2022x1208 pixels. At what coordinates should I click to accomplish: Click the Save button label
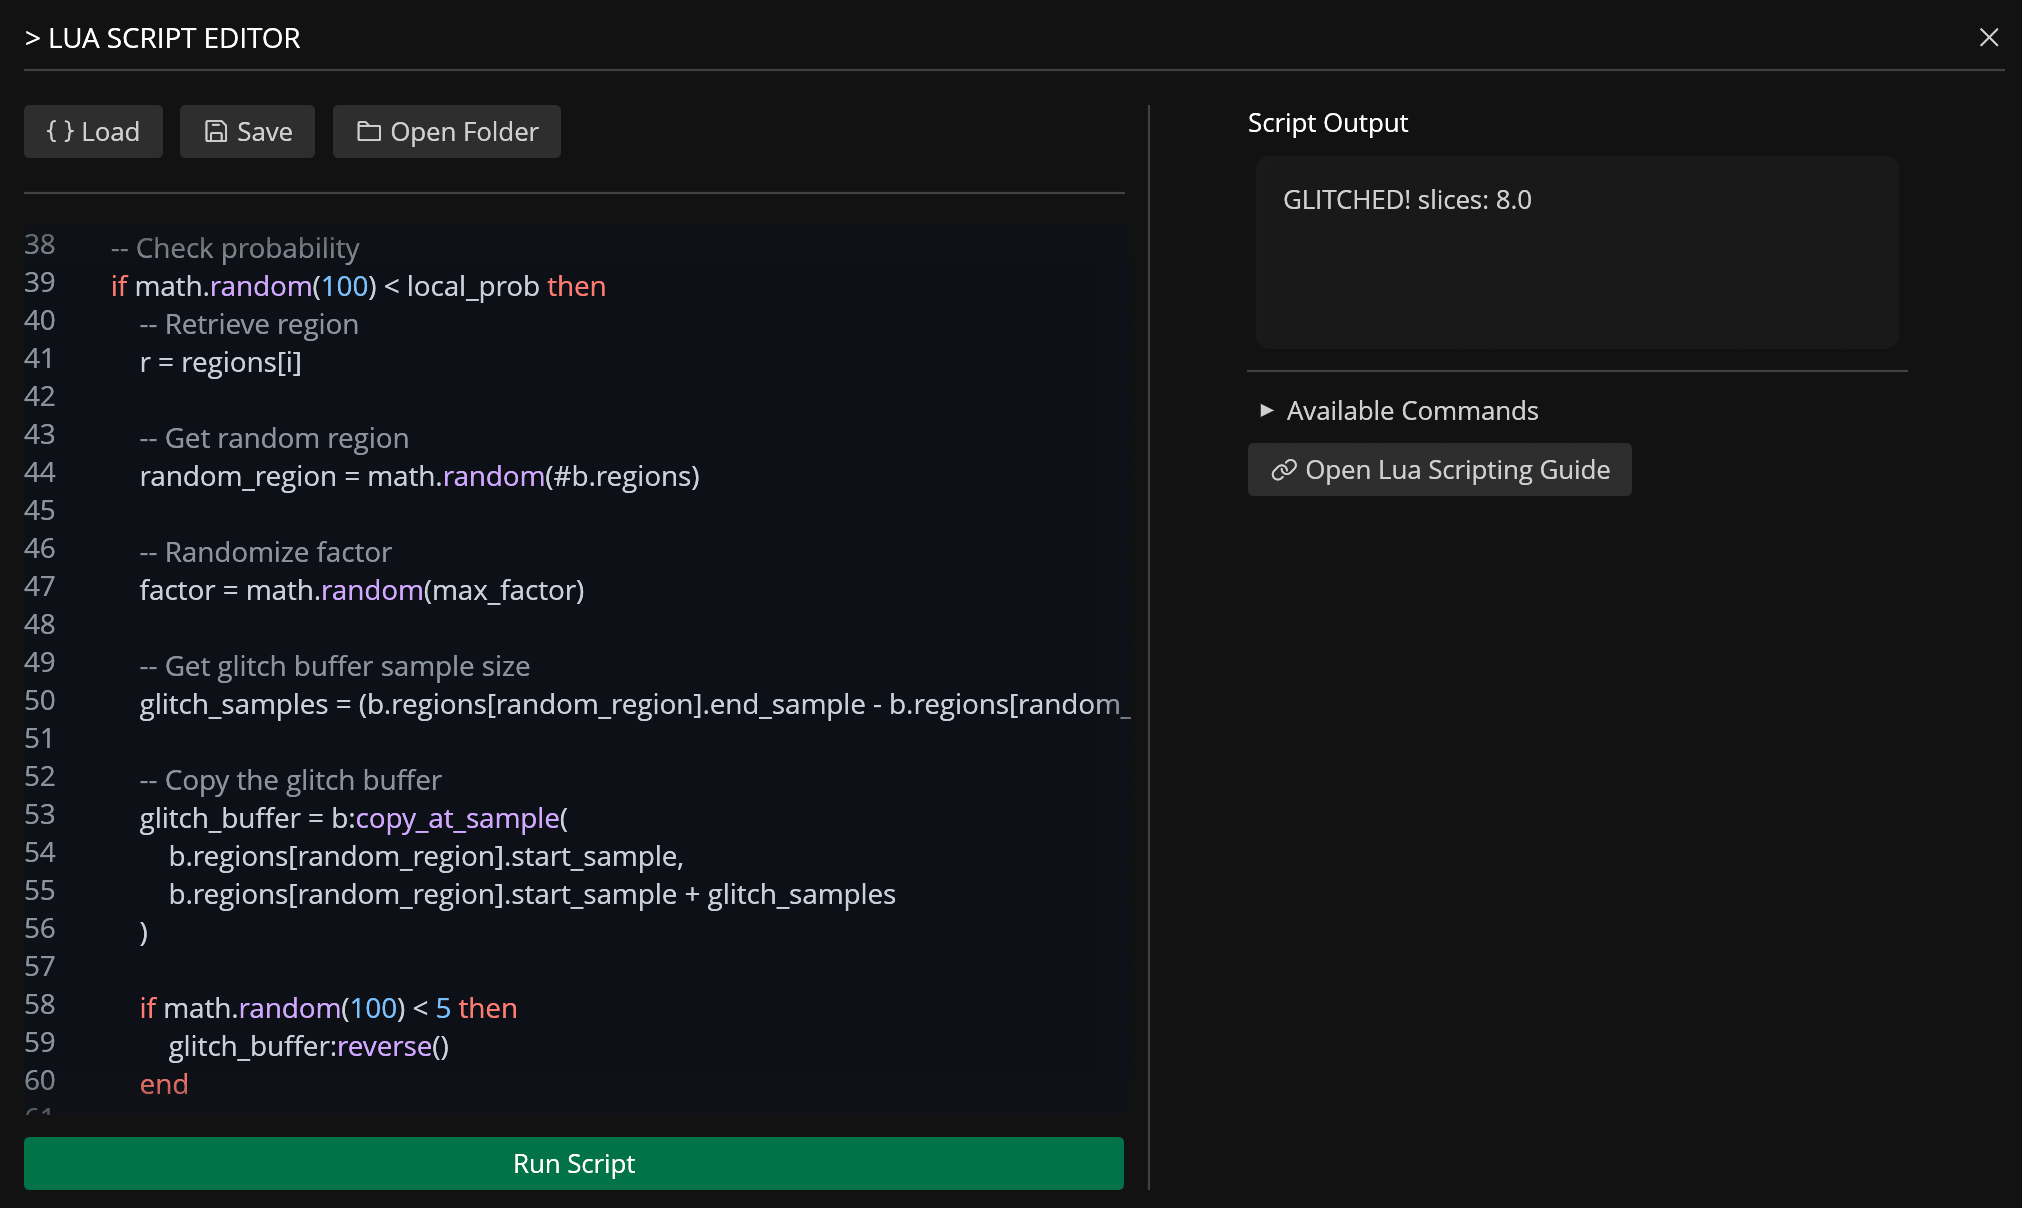pyautogui.click(x=265, y=132)
